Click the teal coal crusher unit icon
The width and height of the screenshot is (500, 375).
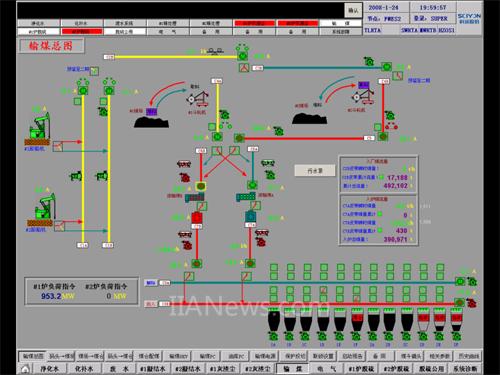250,216
